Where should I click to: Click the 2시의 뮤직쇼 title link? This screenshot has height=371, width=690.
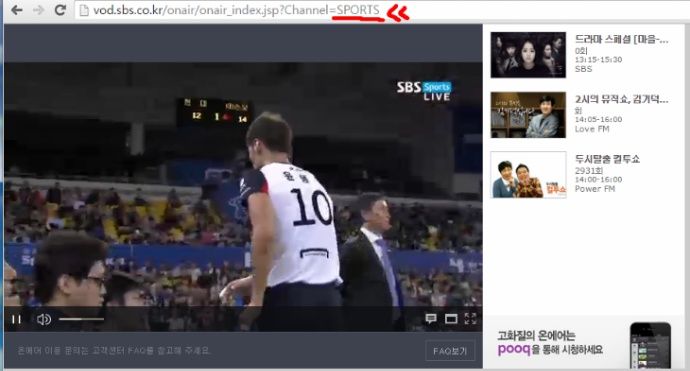(621, 99)
